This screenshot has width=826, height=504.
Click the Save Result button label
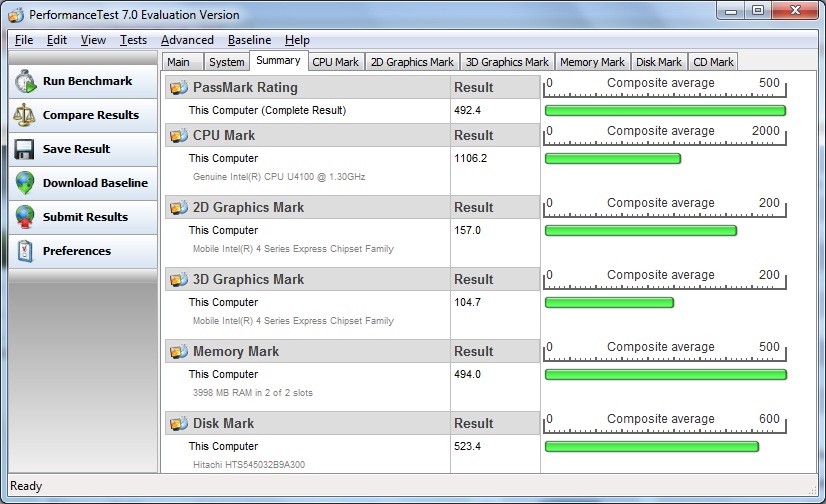coord(76,149)
